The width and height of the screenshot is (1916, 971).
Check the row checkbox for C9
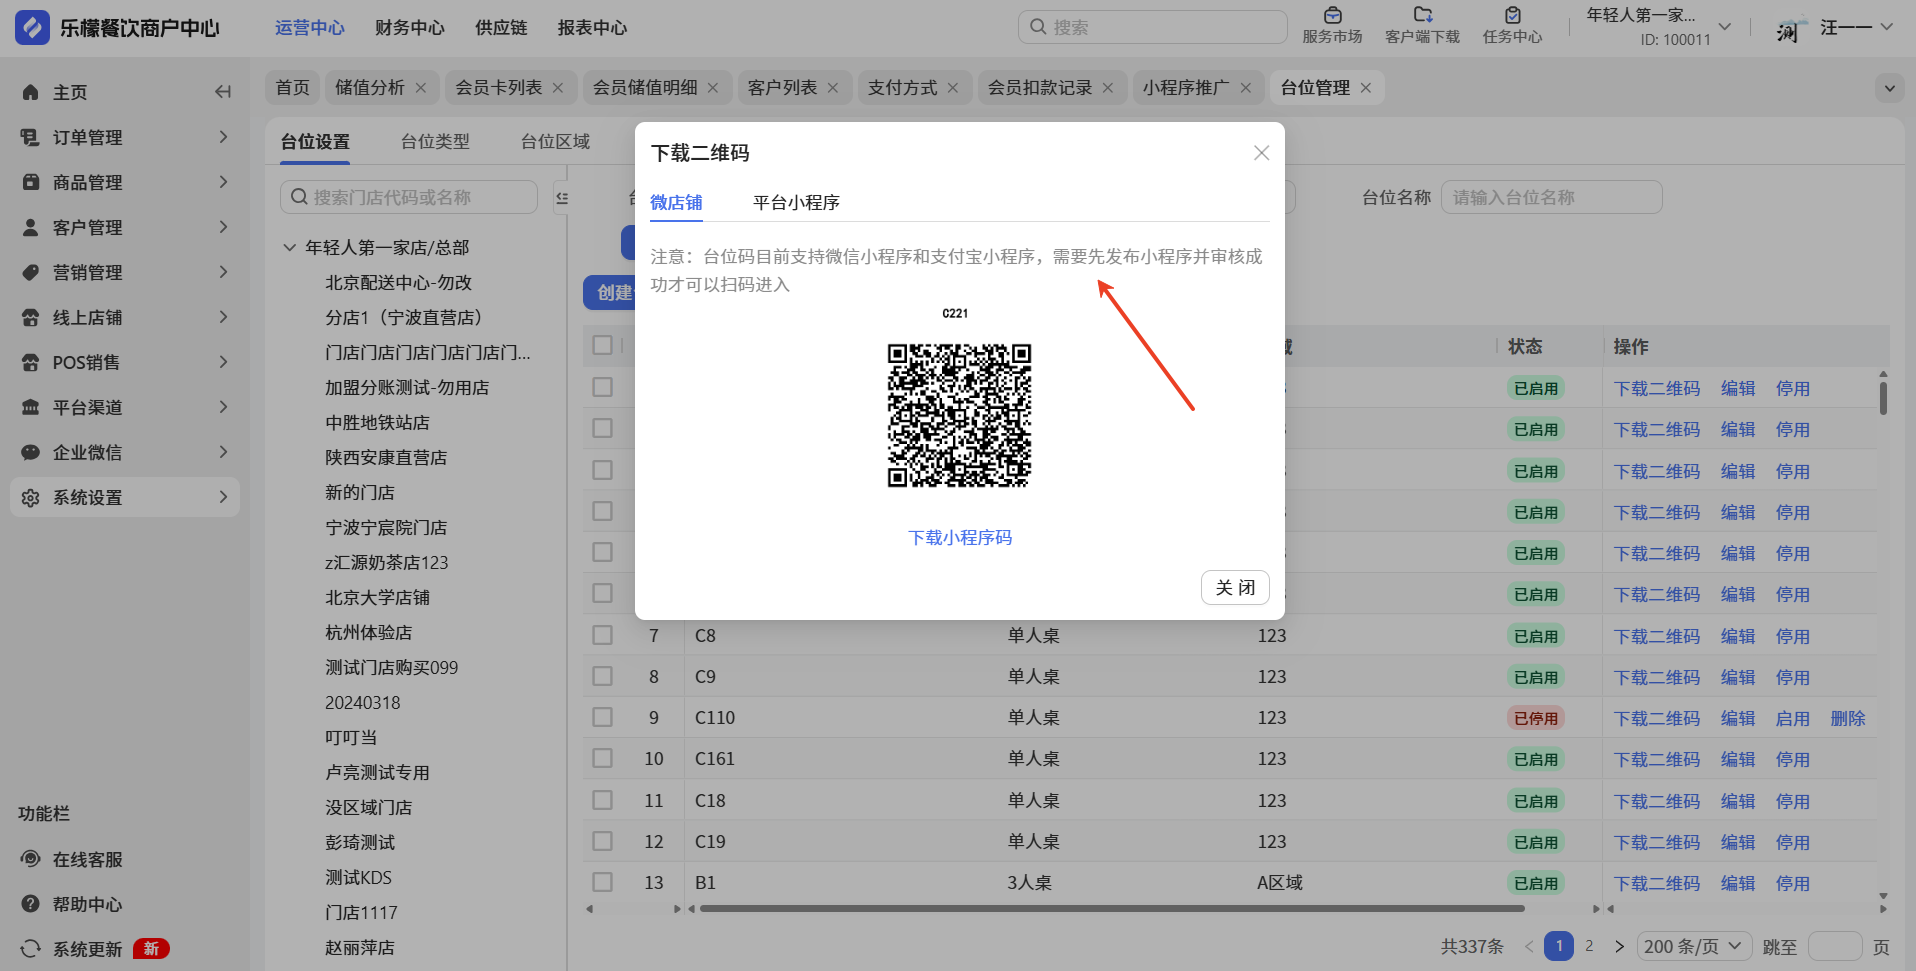(x=602, y=676)
